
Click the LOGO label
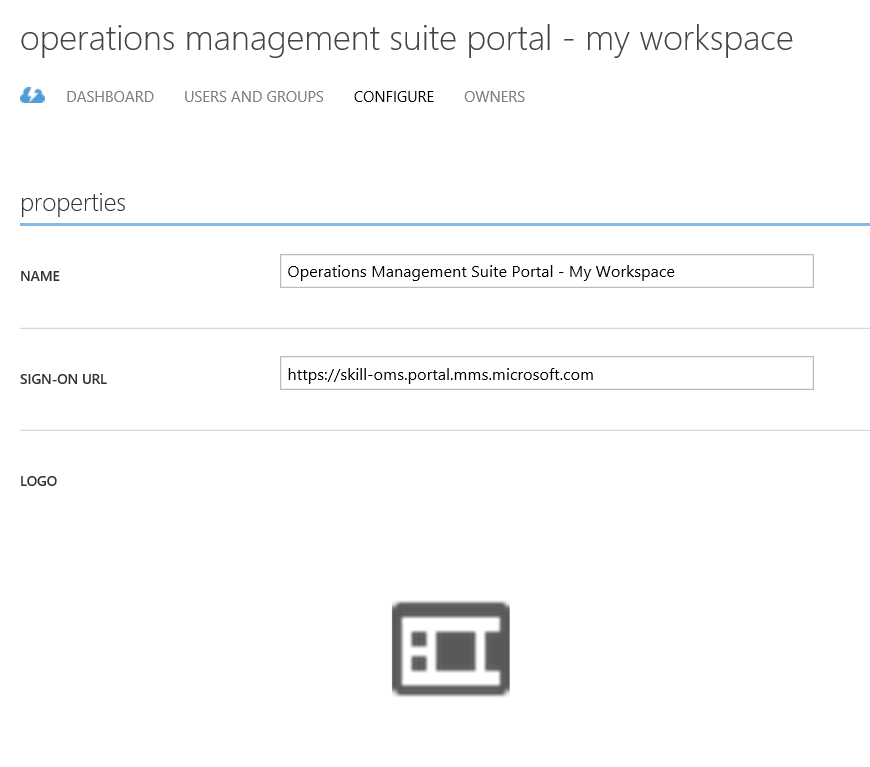38,481
